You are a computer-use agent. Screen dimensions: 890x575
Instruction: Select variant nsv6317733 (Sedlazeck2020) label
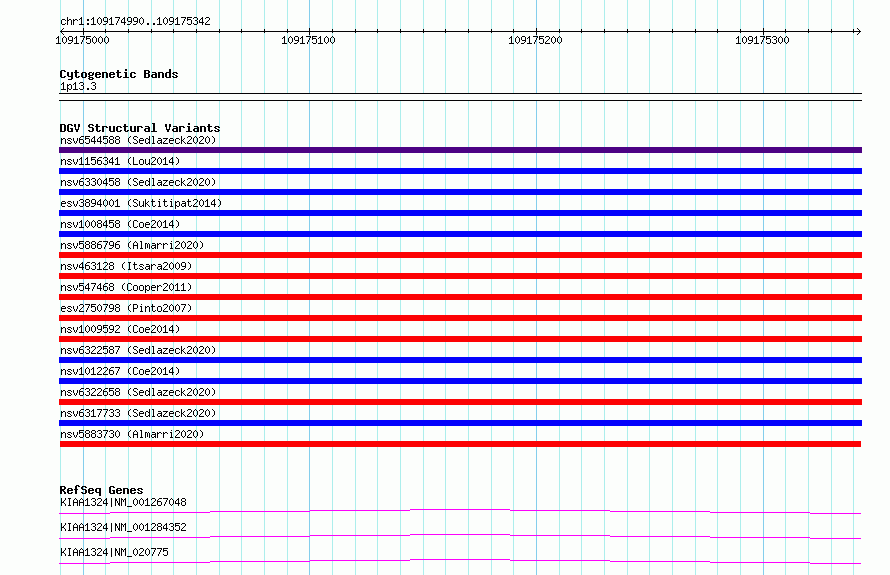[x=138, y=413]
